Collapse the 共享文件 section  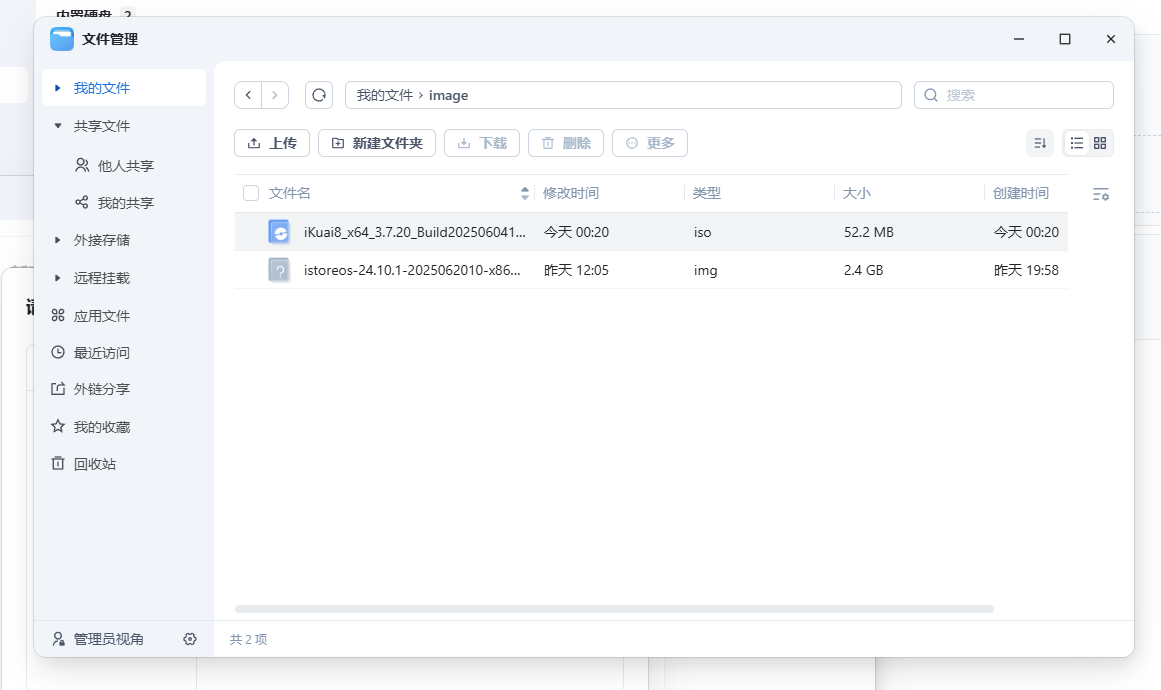pyautogui.click(x=58, y=126)
